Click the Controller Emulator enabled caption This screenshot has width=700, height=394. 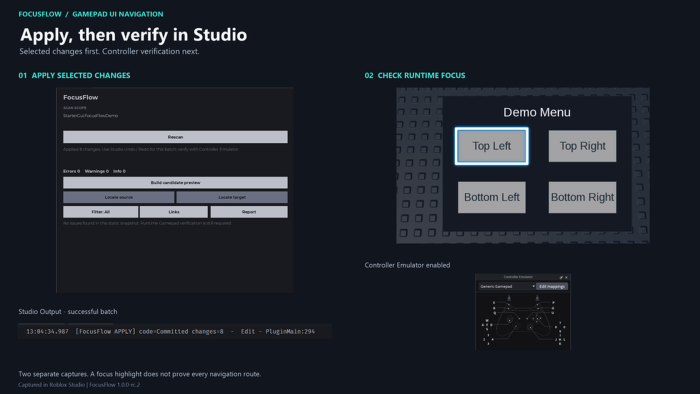click(407, 265)
